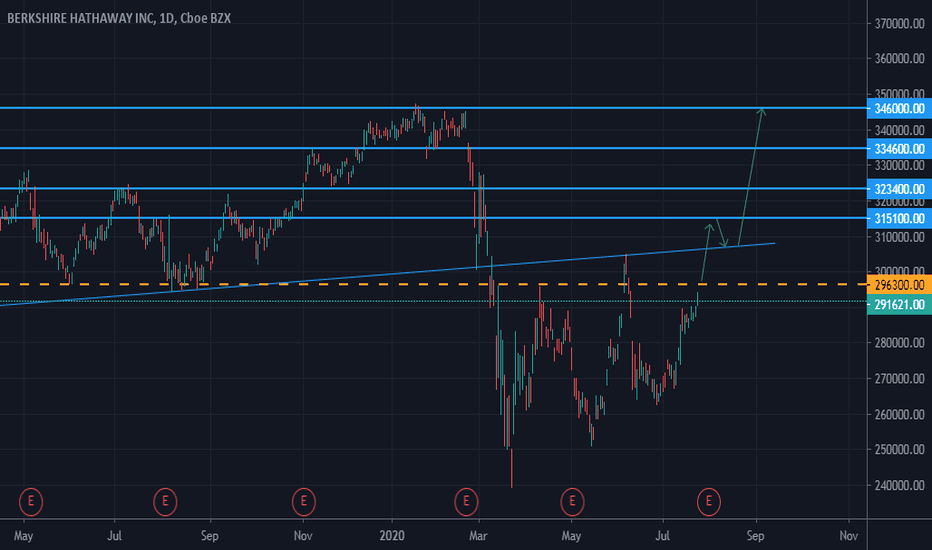This screenshot has width=932, height=550.
Task: Click the 2020 label on time axis
Action: pos(392,536)
